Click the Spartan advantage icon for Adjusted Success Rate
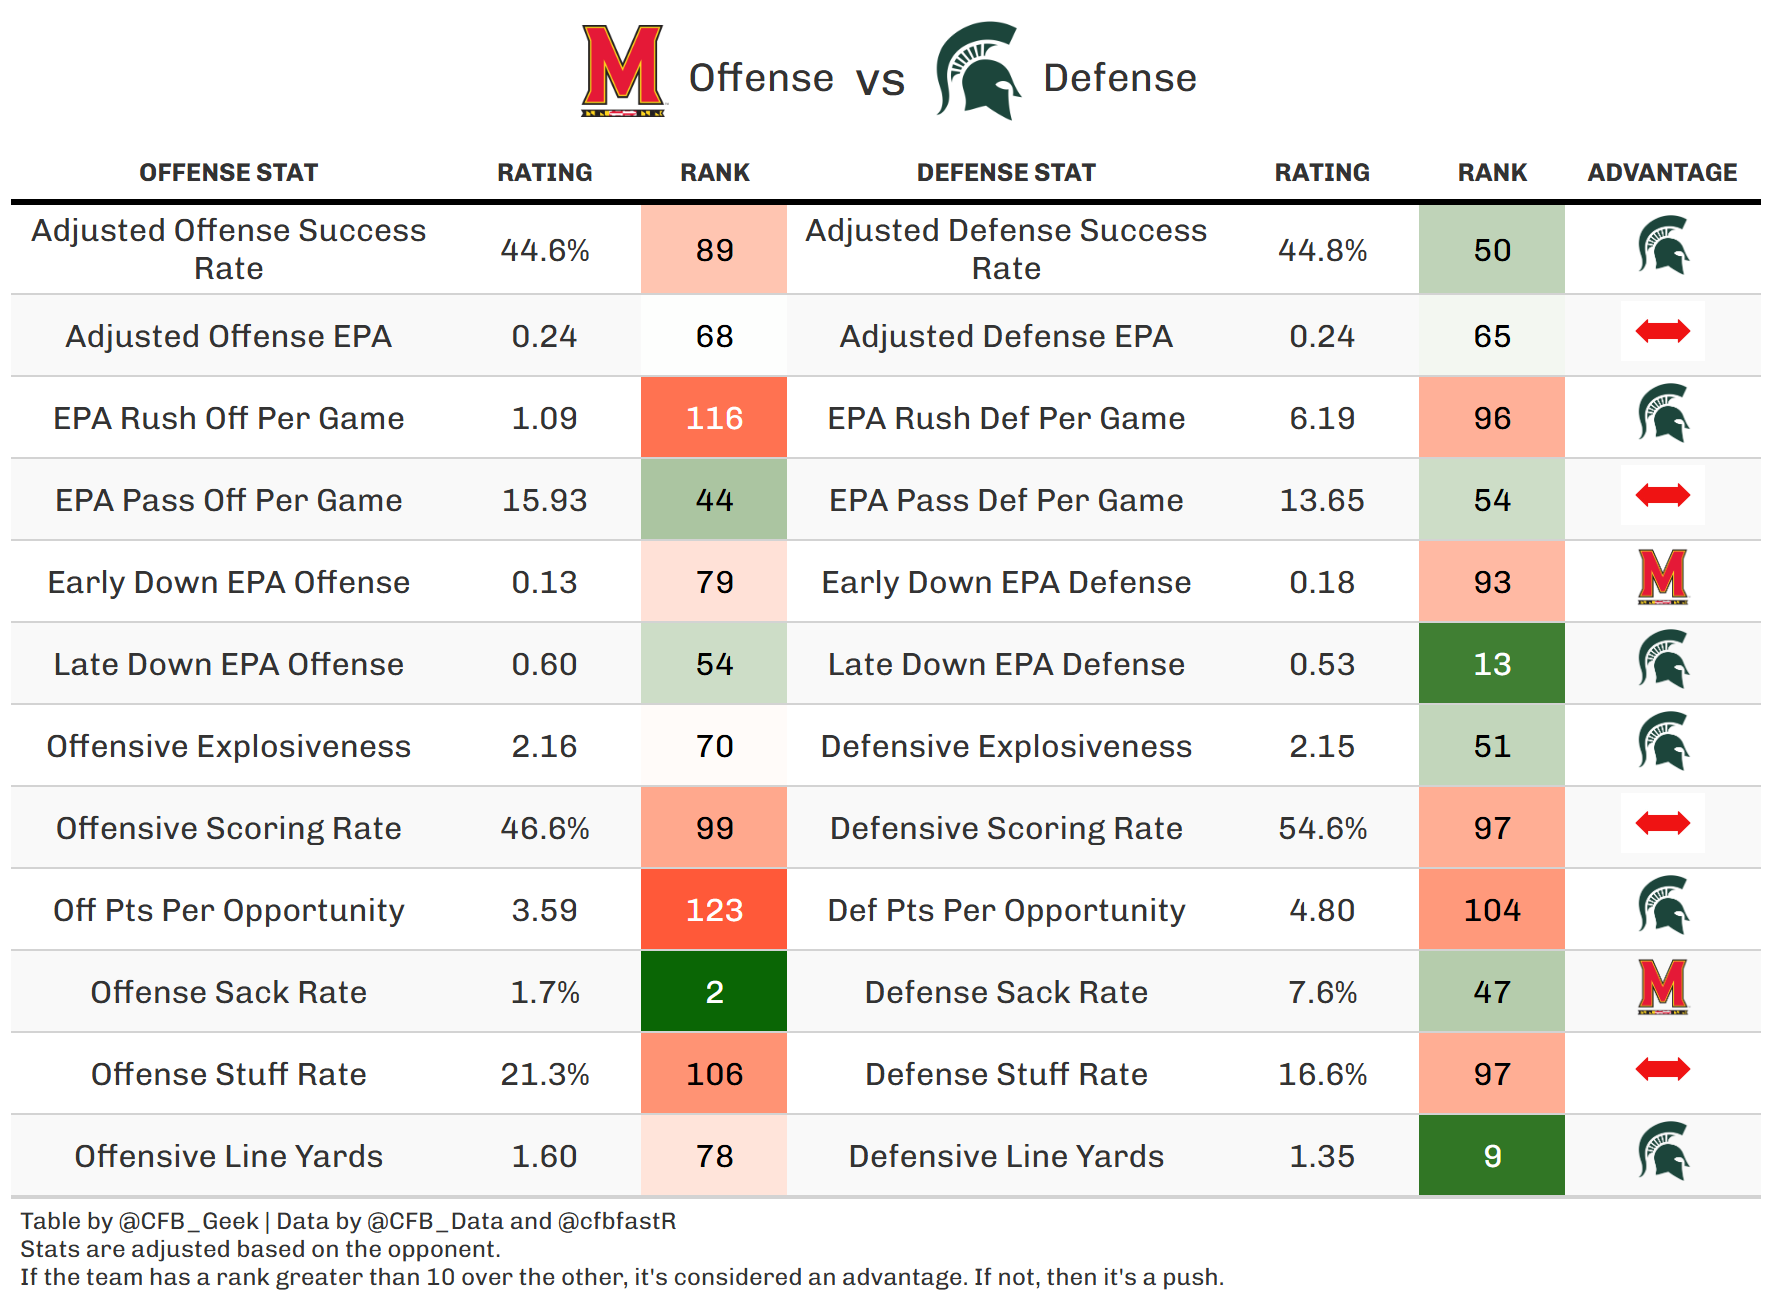The height and width of the screenshot is (1312, 1770). click(x=1663, y=246)
